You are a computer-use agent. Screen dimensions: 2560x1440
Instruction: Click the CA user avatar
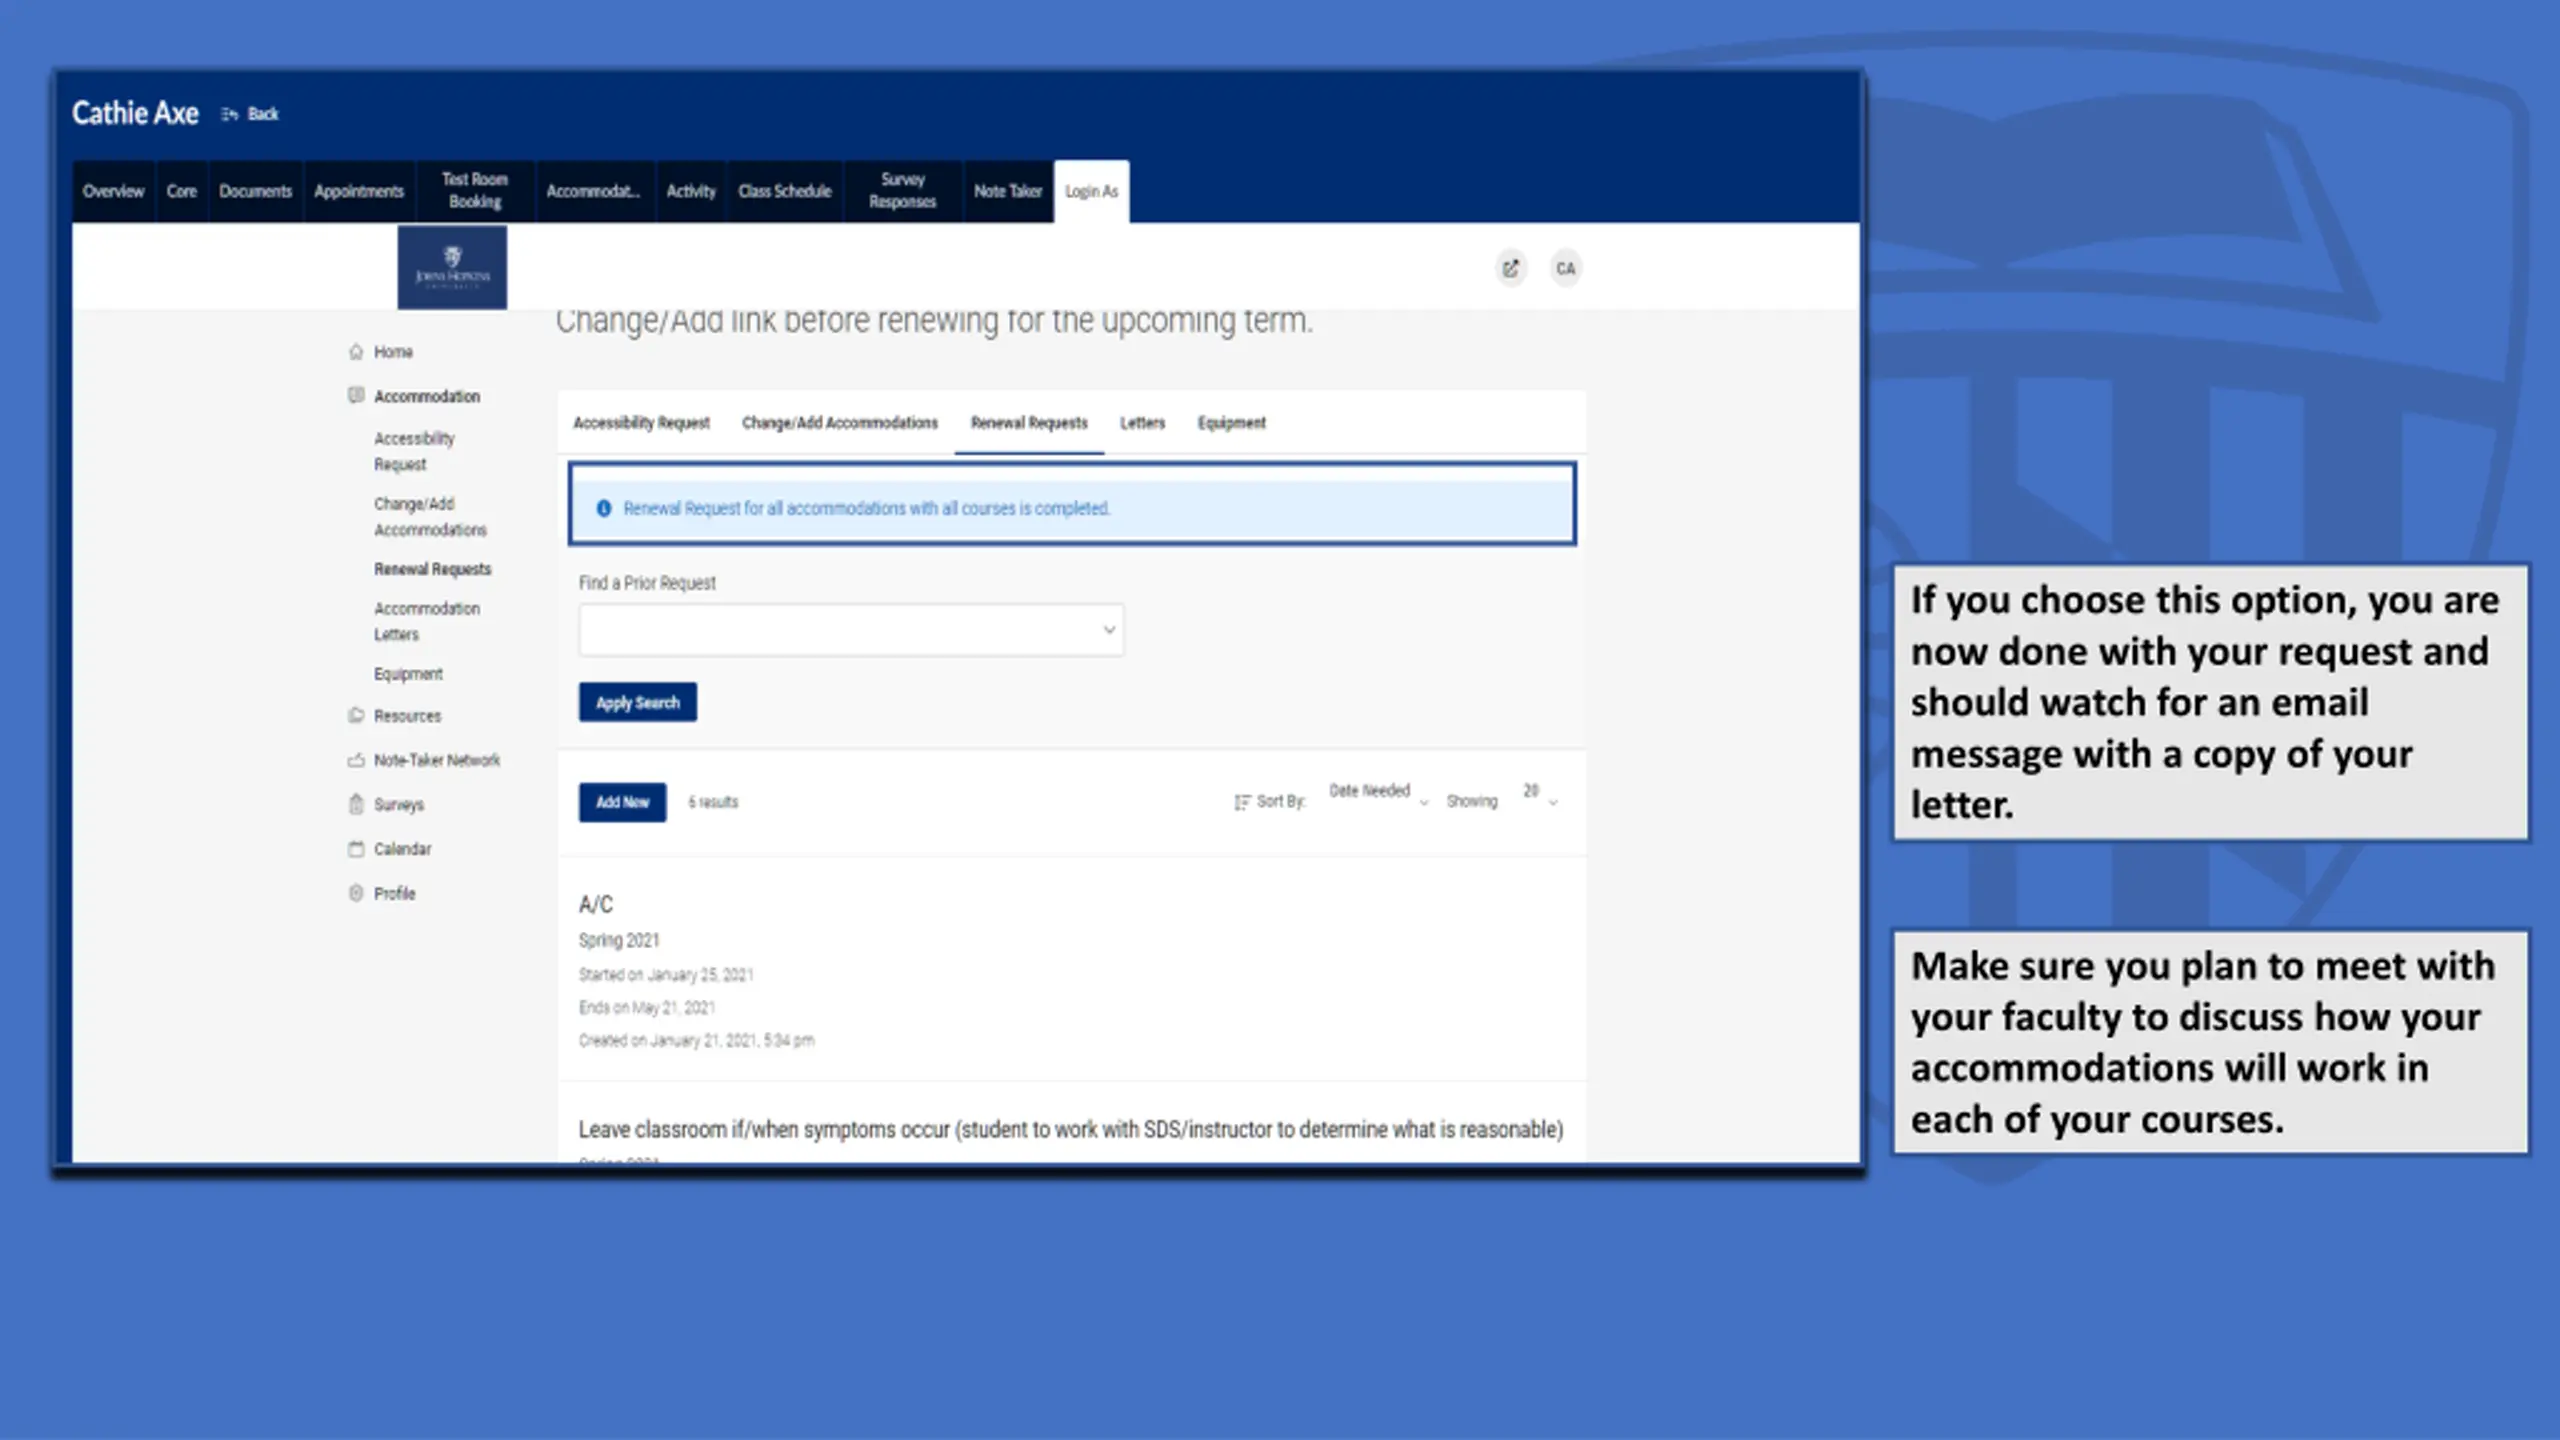[x=1565, y=268]
